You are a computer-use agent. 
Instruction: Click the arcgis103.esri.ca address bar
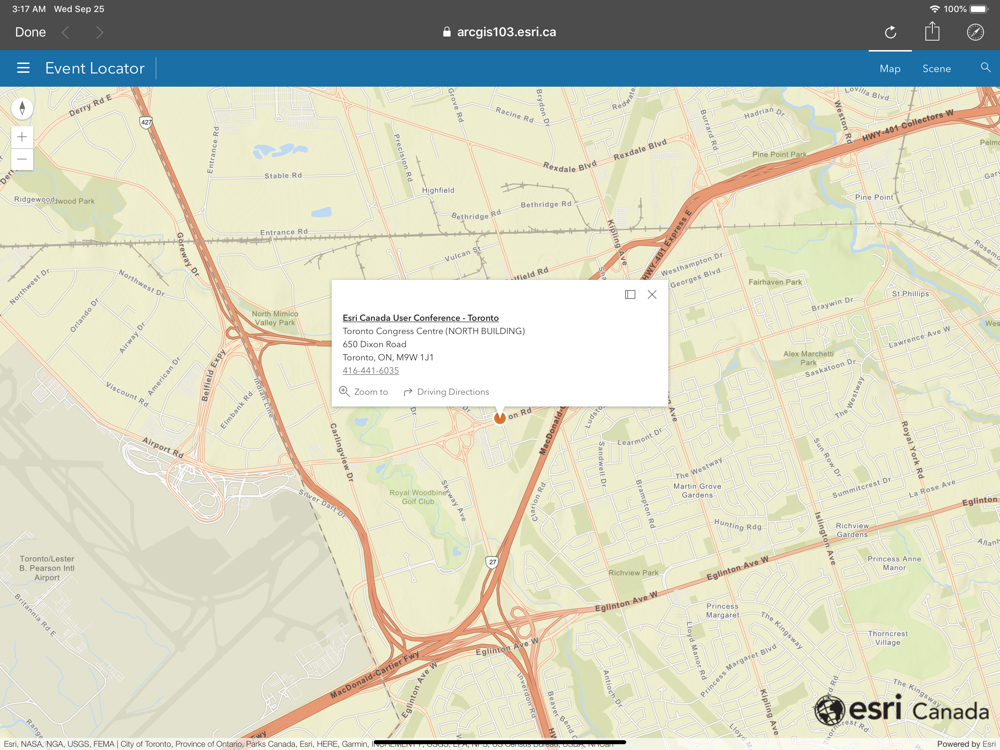pyautogui.click(x=500, y=32)
